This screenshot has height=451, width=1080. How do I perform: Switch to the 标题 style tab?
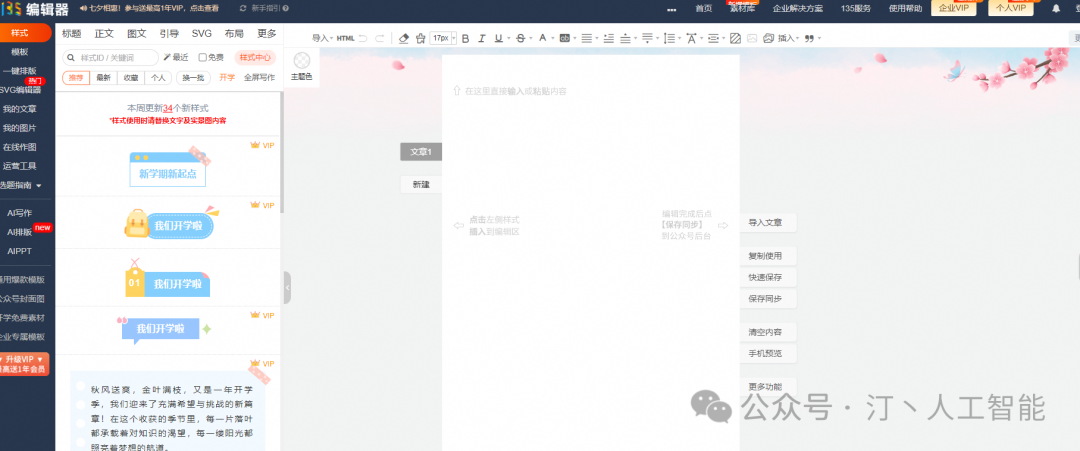click(x=72, y=34)
